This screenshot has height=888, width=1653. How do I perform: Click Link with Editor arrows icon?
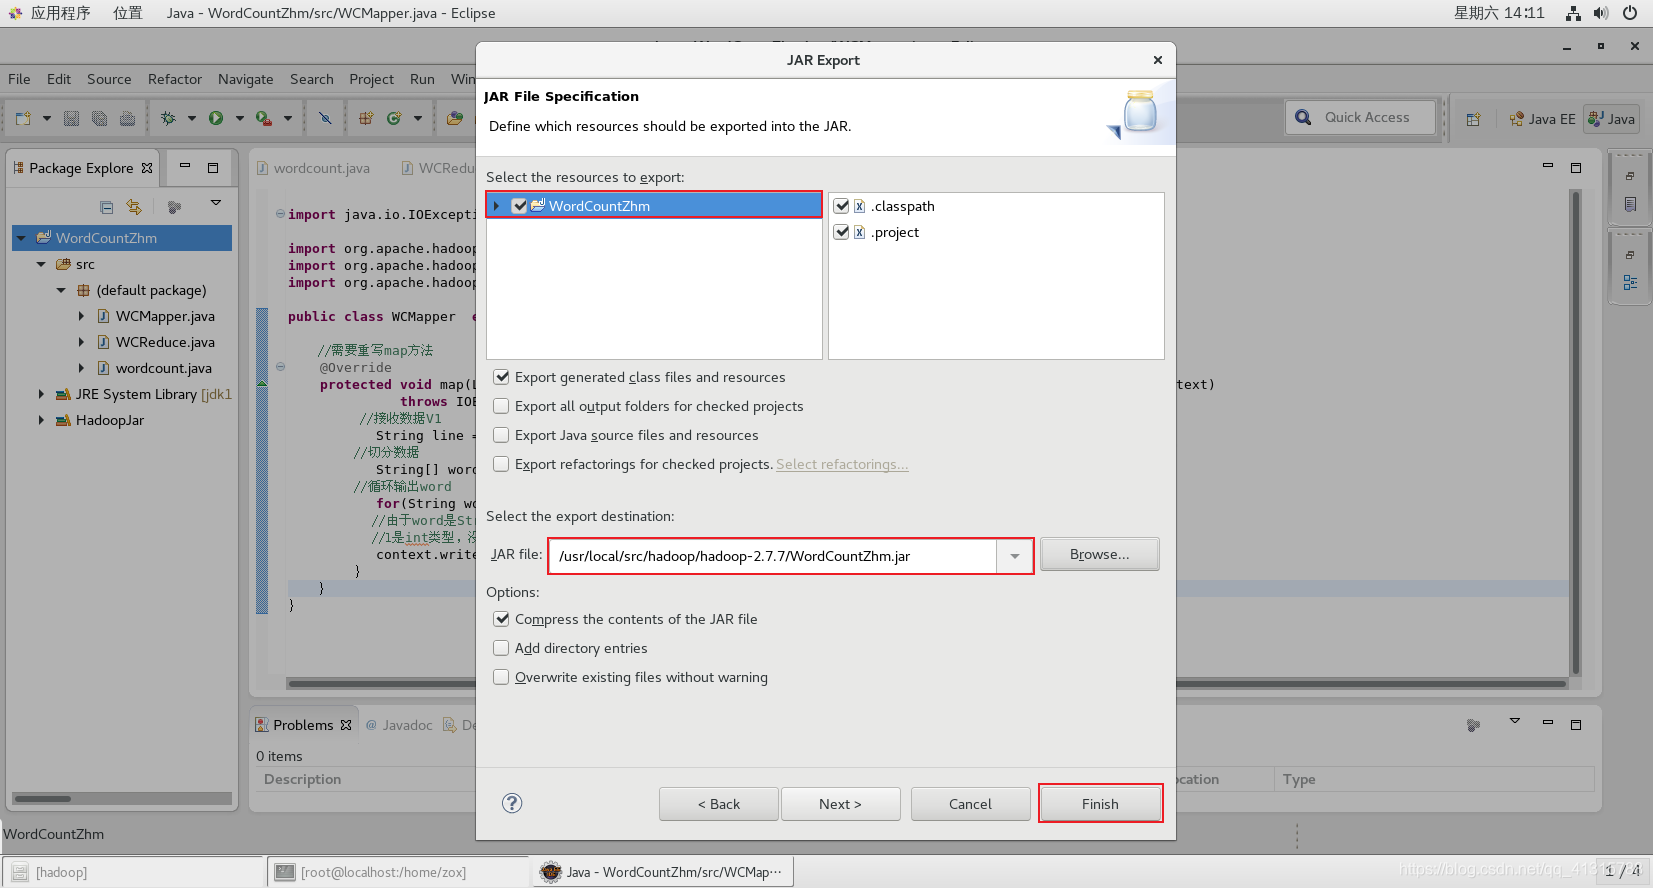coord(134,207)
